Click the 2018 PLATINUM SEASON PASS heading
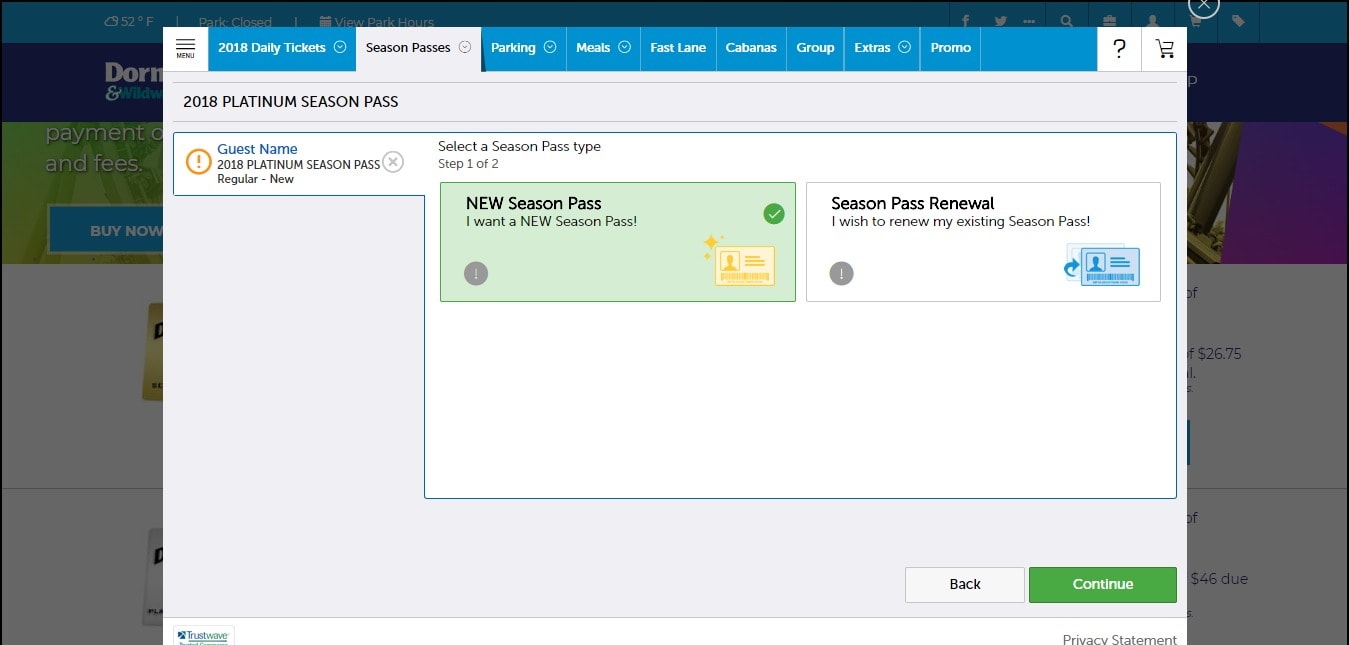 [290, 102]
